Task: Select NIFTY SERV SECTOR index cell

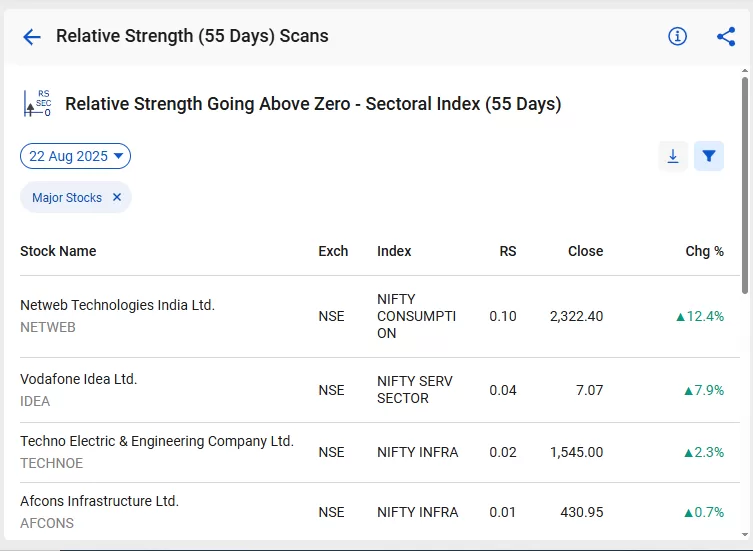Action: [x=414, y=390]
